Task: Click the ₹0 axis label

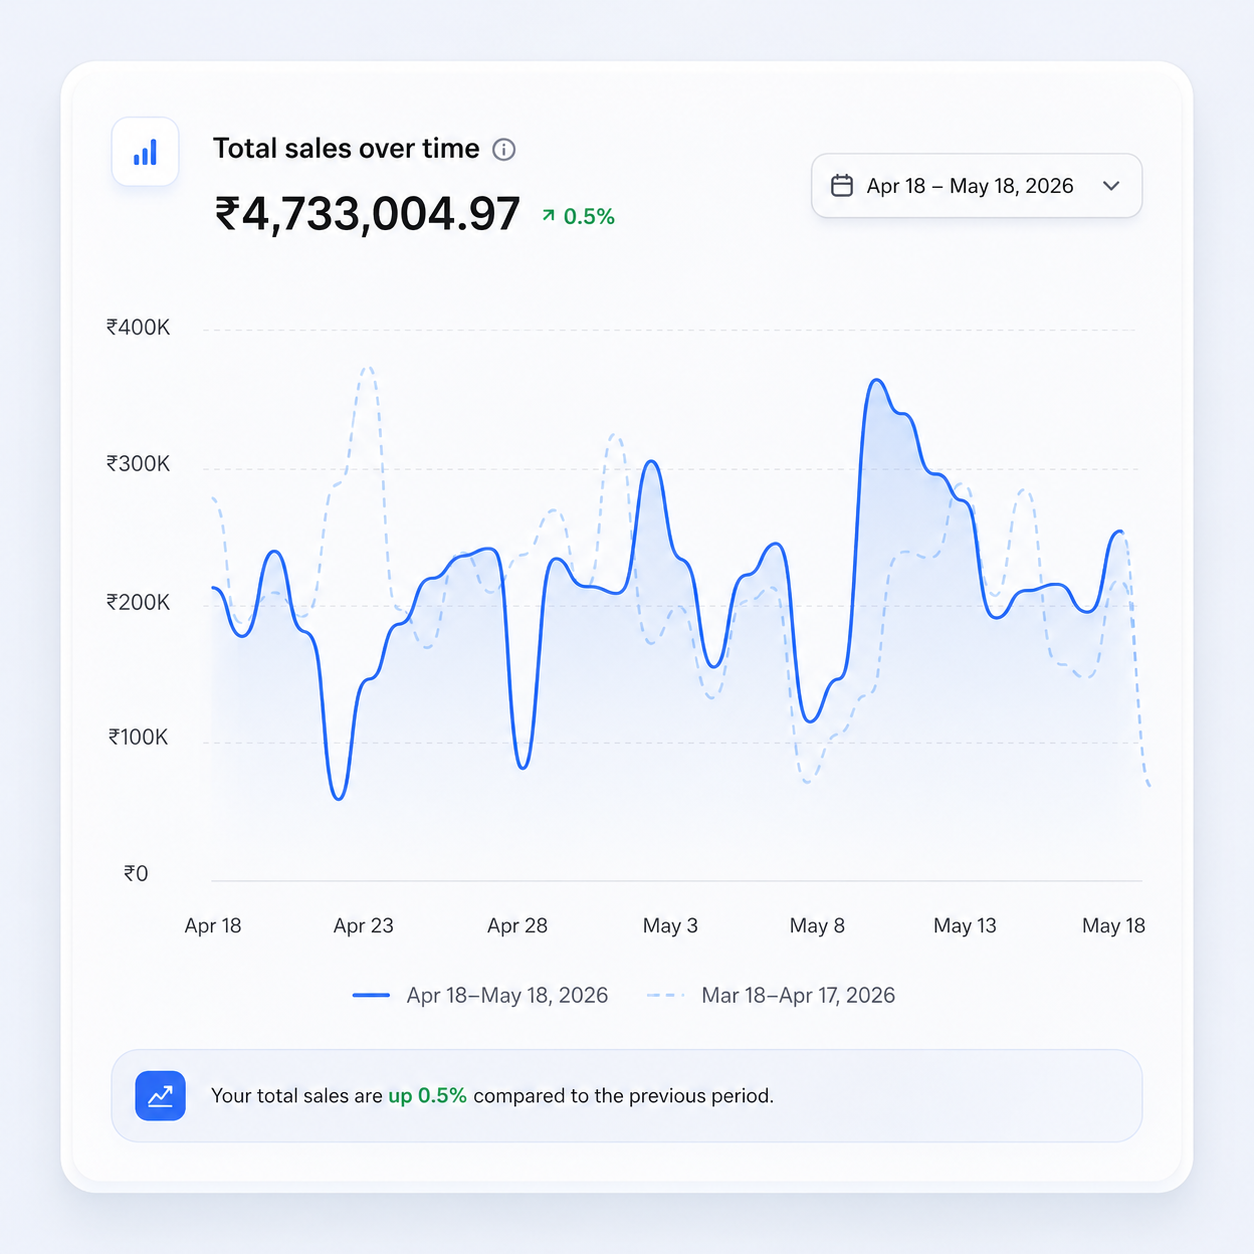Action: click(x=136, y=874)
